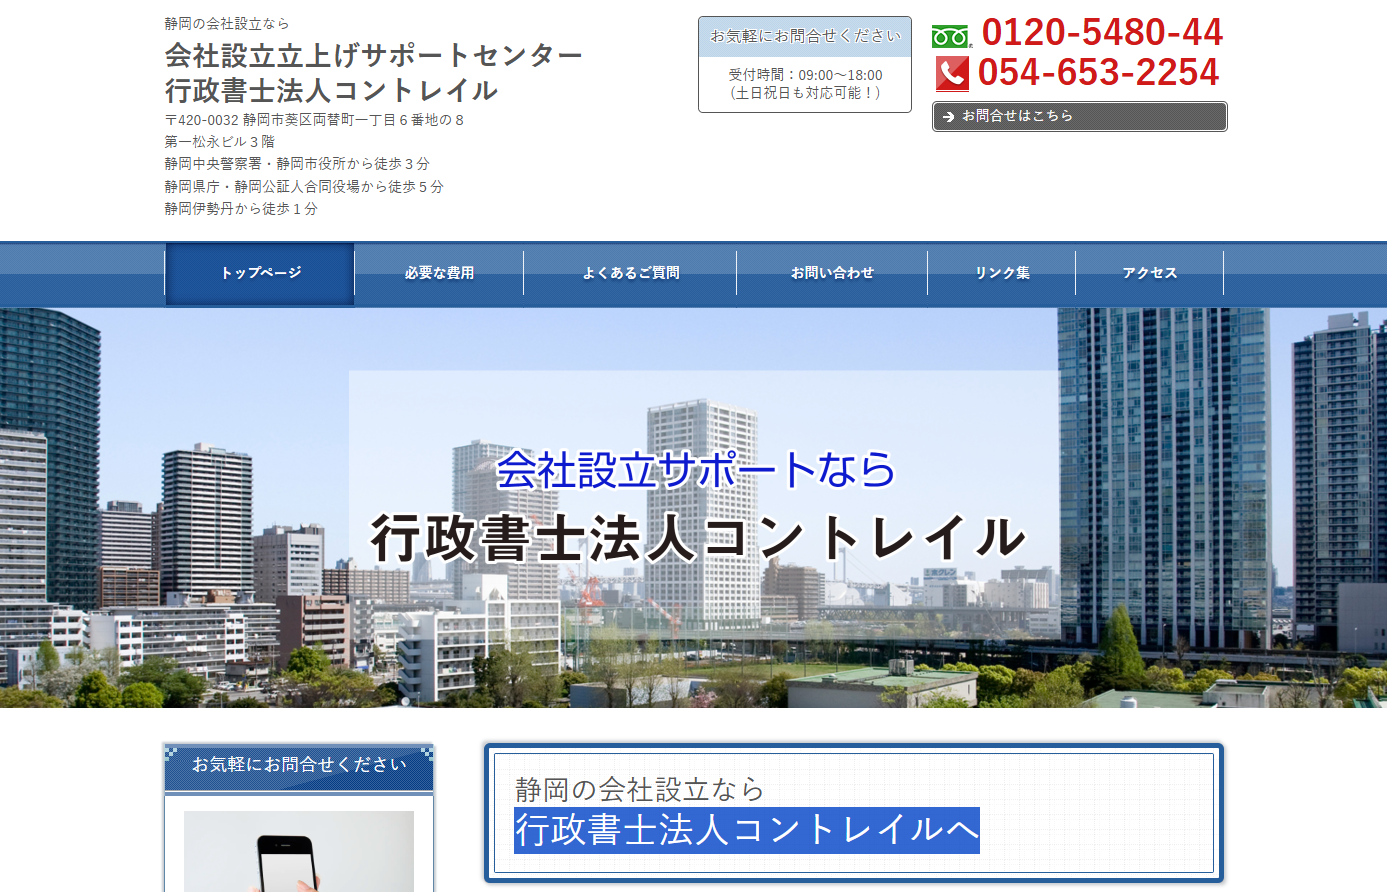Click the phone number 054-653-2254
Viewport: 1387px width, 892px height.
pos(1098,73)
